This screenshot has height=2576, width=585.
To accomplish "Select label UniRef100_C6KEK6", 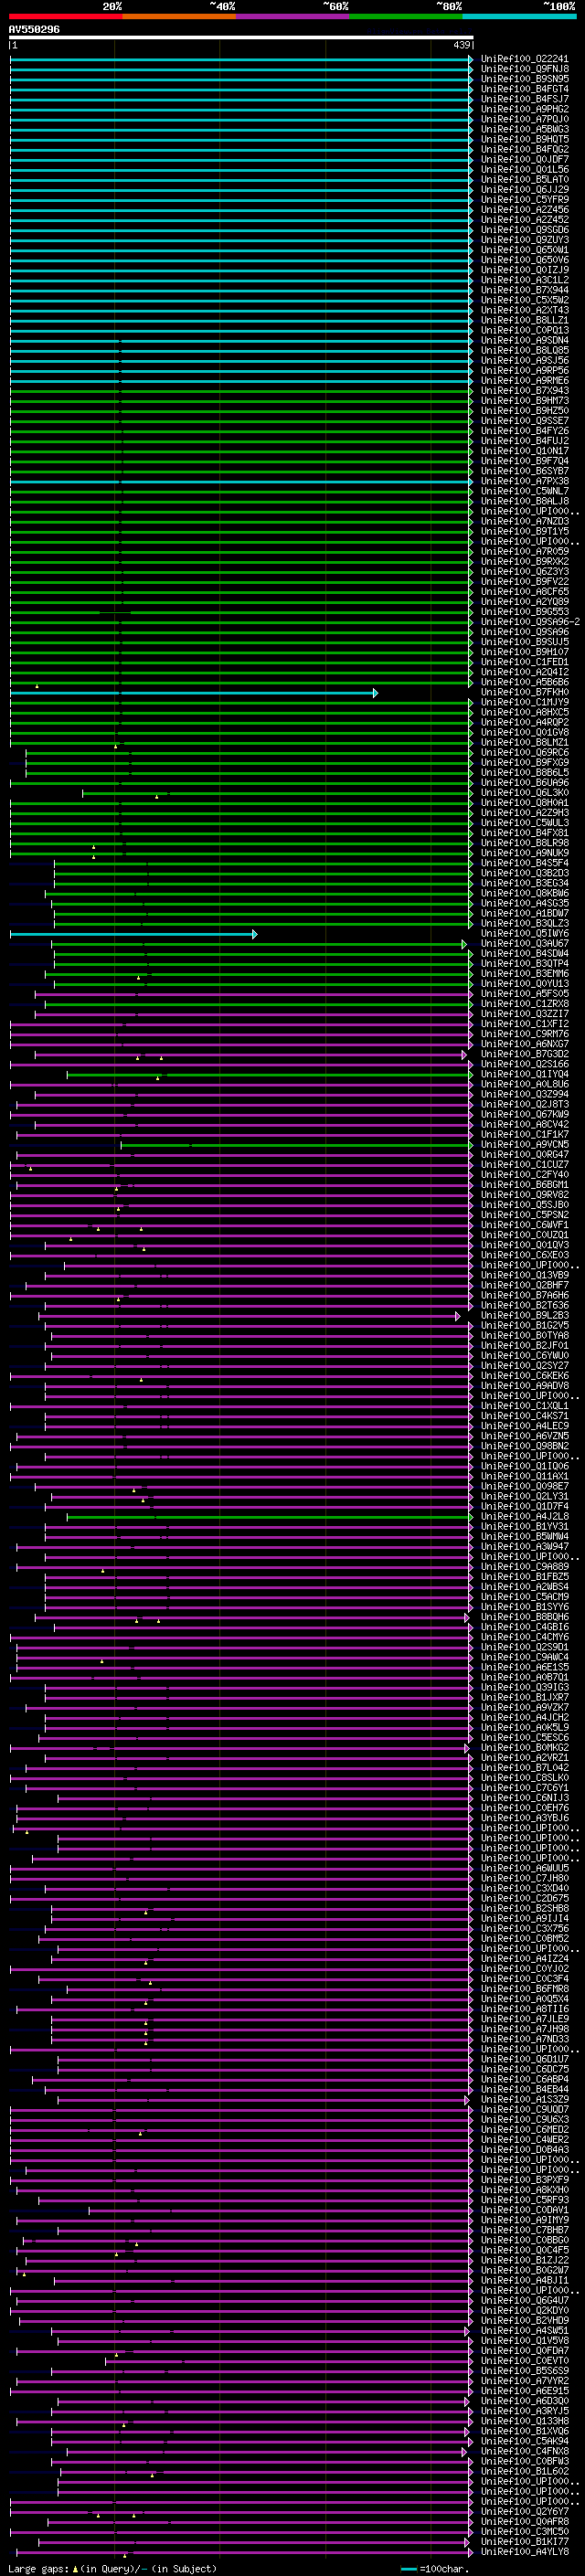I will 525,1376.
